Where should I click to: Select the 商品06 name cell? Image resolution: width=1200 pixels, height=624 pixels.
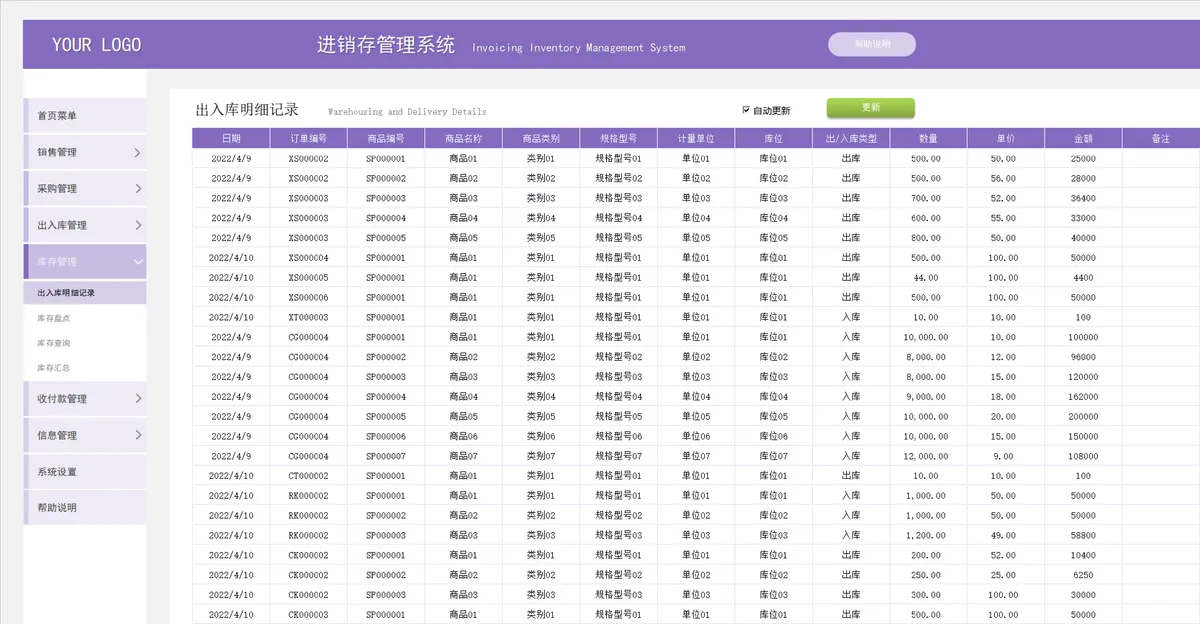[463, 437]
